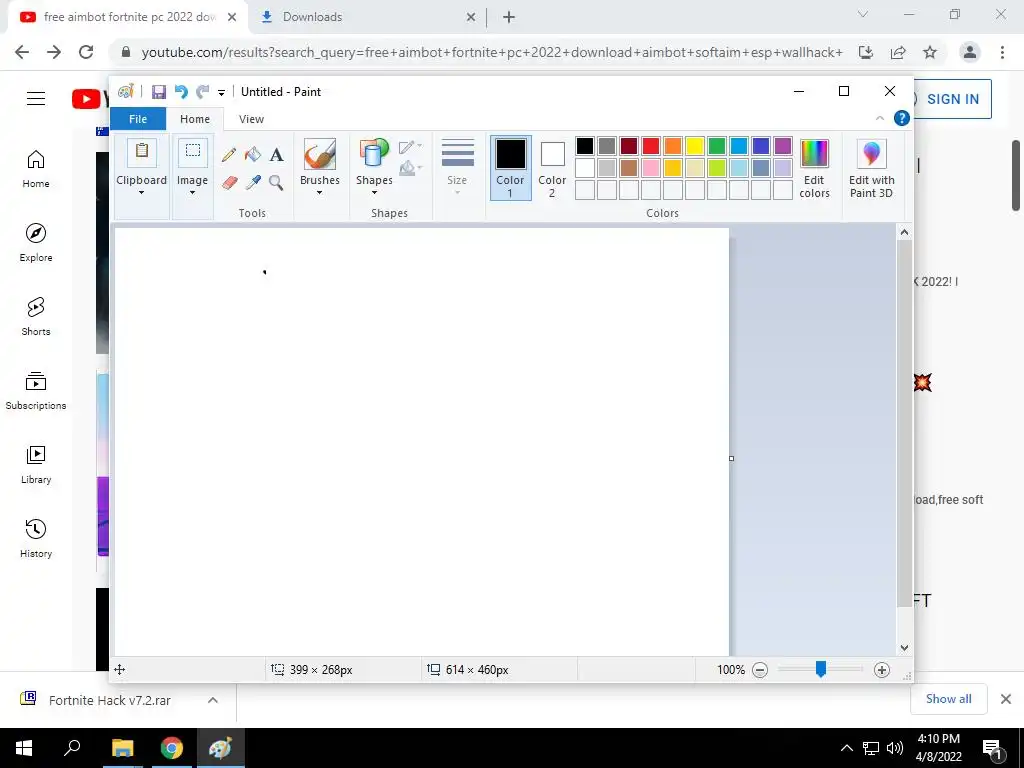Pick the yellow color swatch
The height and width of the screenshot is (768, 1024).
pos(695,146)
